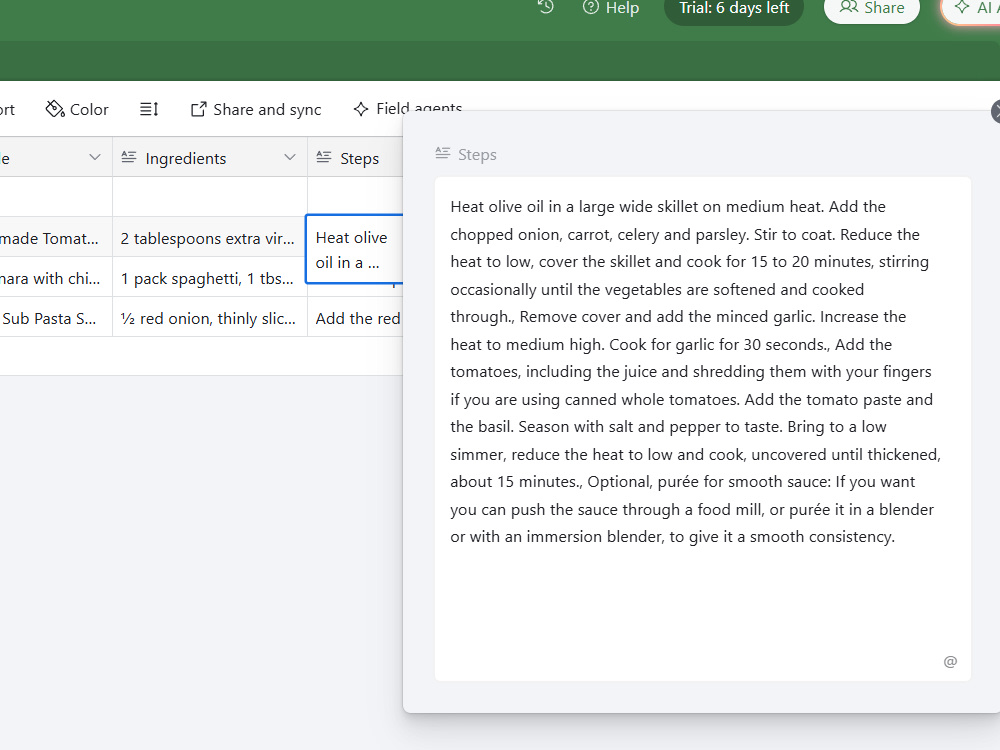Click the row height icon

point(149,110)
